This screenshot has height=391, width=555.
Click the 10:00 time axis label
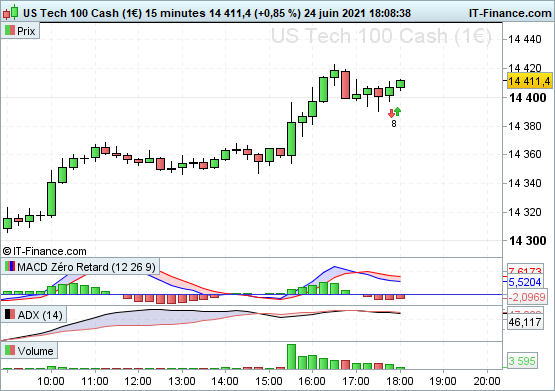(x=51, y=381)
